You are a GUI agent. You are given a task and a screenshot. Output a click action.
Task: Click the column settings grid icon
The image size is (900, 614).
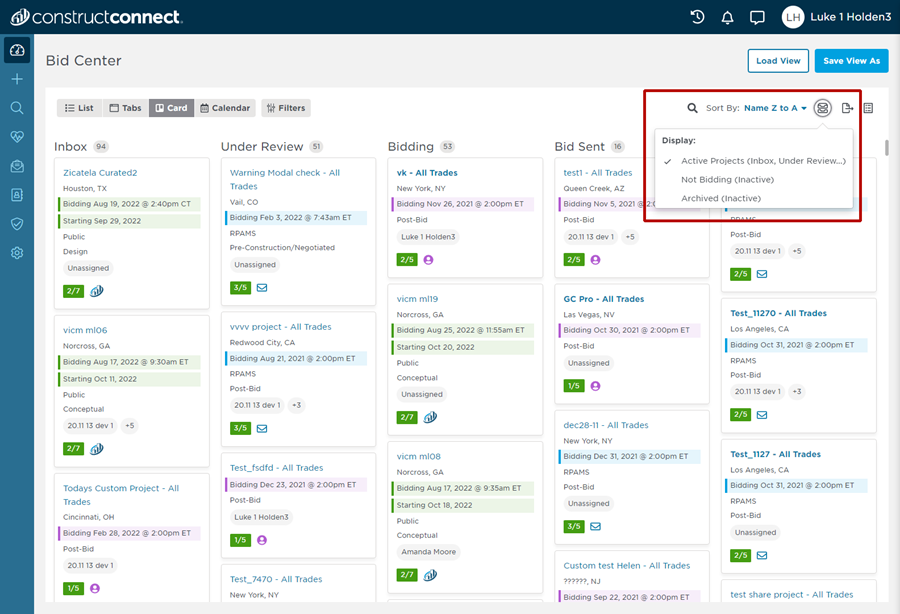tap(868, 108)
